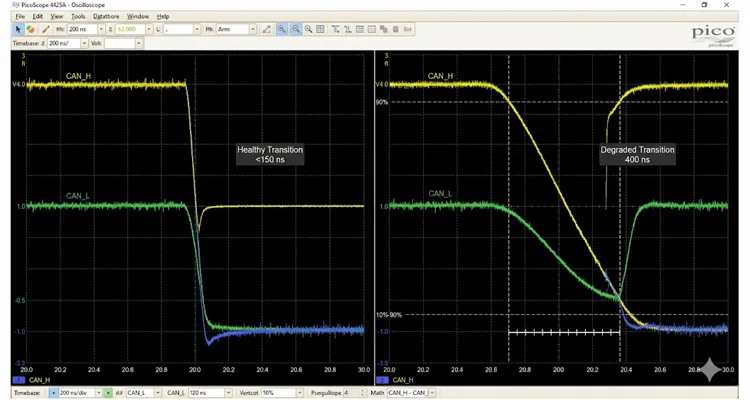The width and height of the screenshot is (750, 400).
Task: Click the 10%-90% ruler label
Action: coord(389,315)
